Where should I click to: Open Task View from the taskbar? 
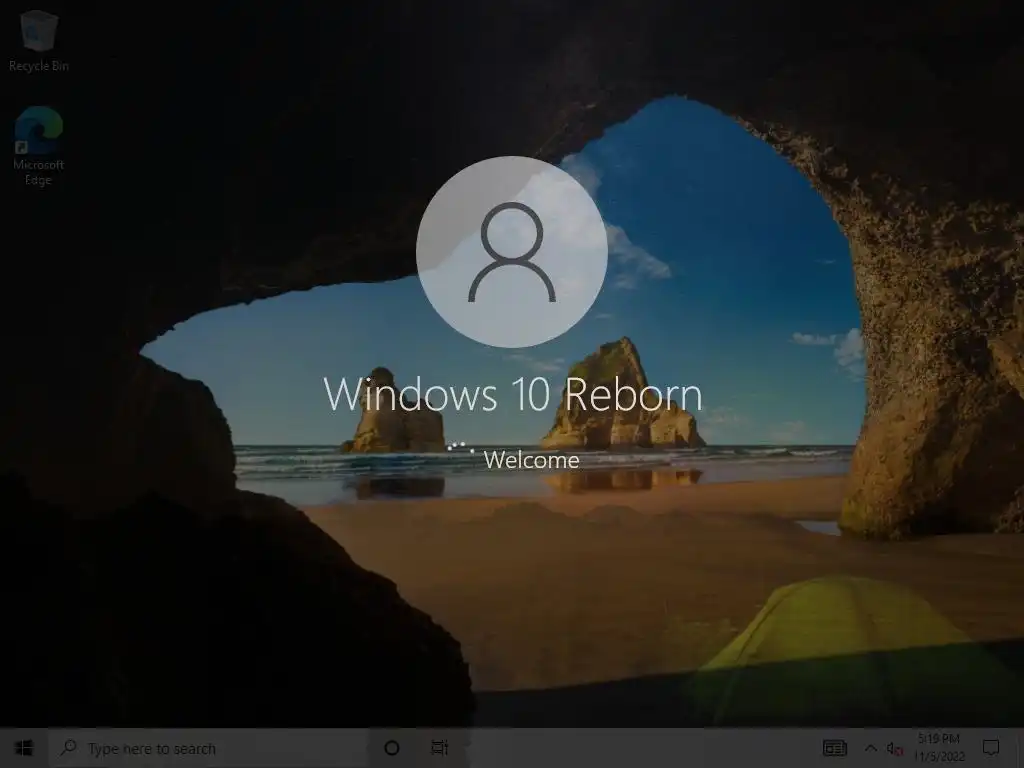tap(440, 748)
